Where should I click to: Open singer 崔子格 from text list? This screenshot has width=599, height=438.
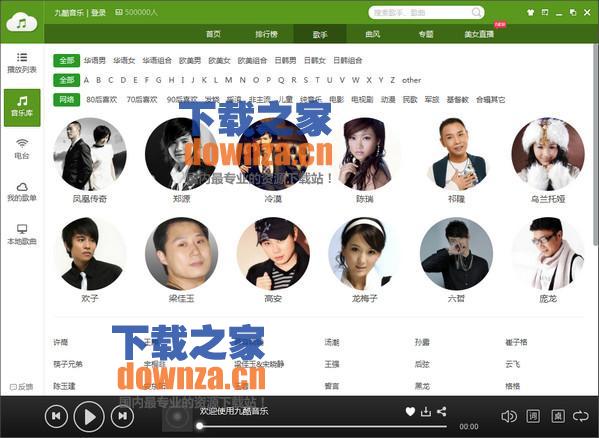516,342
